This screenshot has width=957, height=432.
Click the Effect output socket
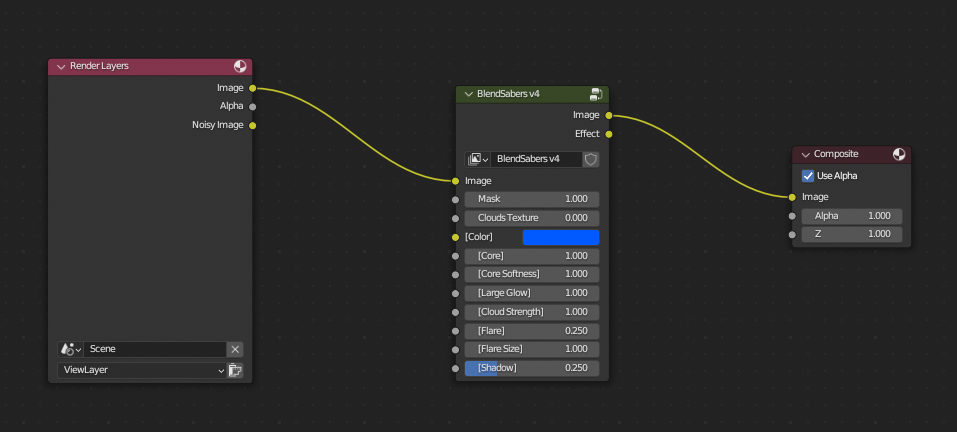[609, 134]
